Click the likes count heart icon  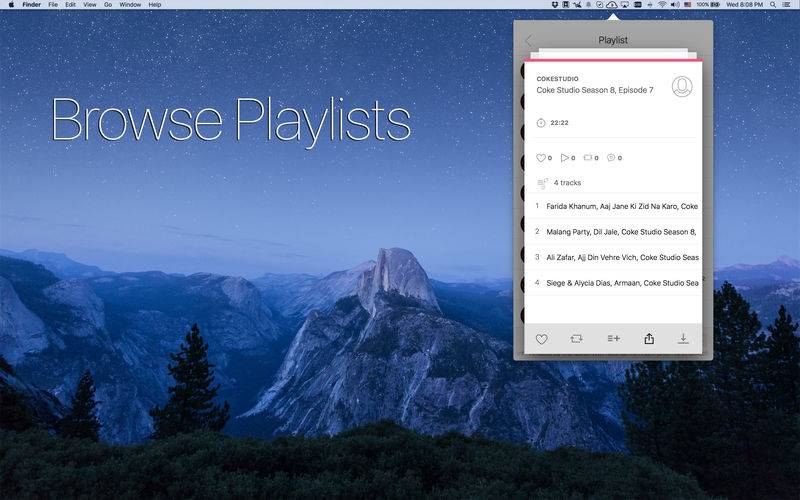point(541,158)
